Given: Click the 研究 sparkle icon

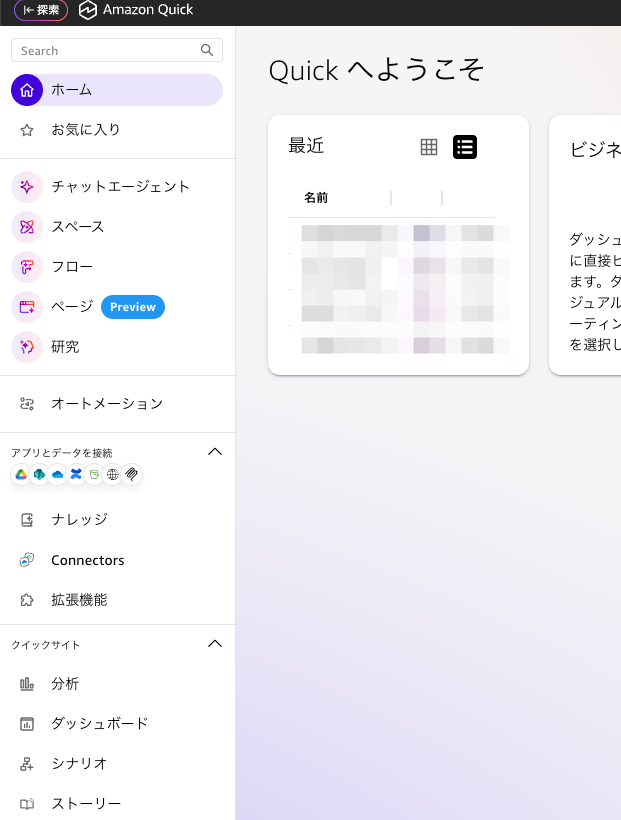Looking at the screenshot, I should point(27,347).
